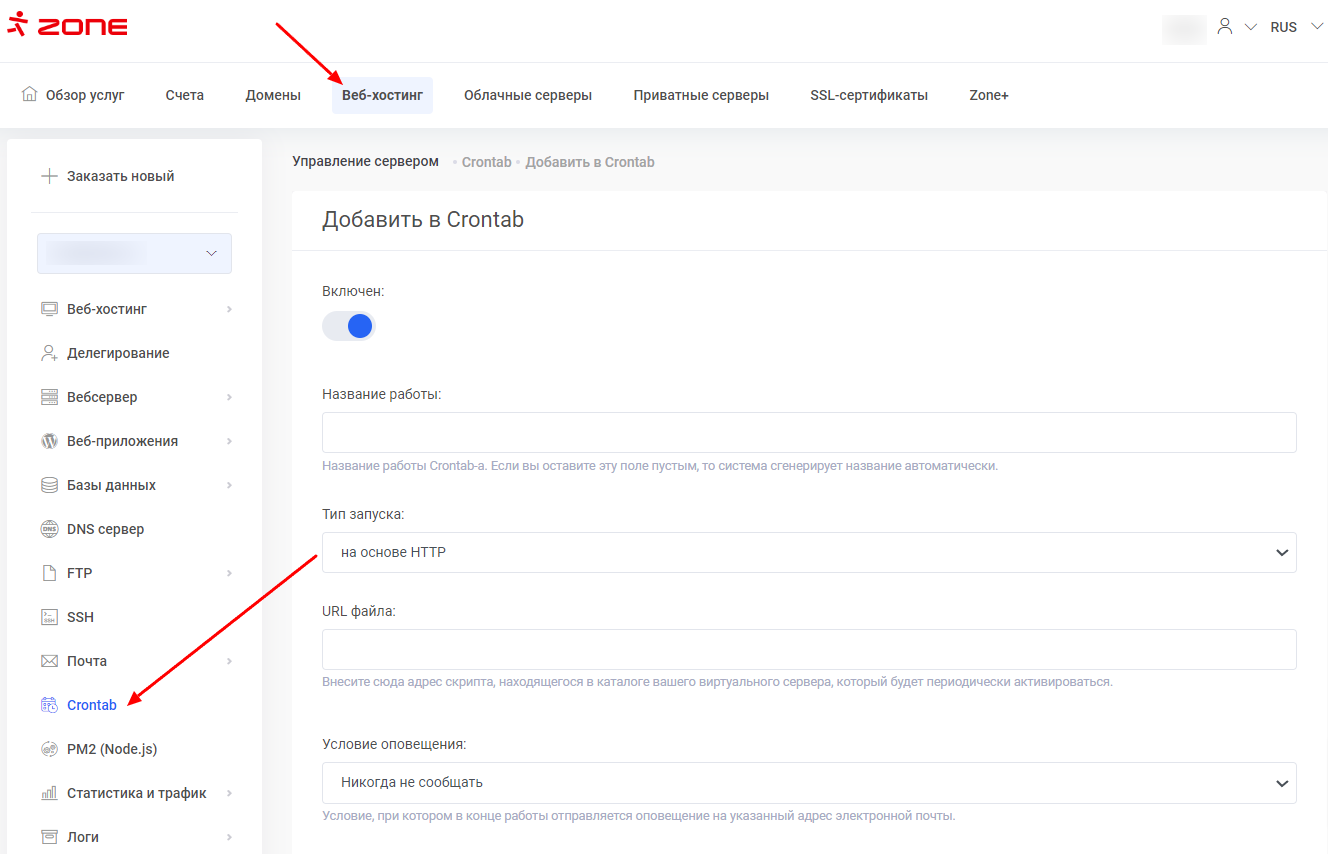Image resolution: width=1328 pixels, height=854 pixels.
Task: Click the DNS сервер sidebar icon
Action: coord(49,529)
